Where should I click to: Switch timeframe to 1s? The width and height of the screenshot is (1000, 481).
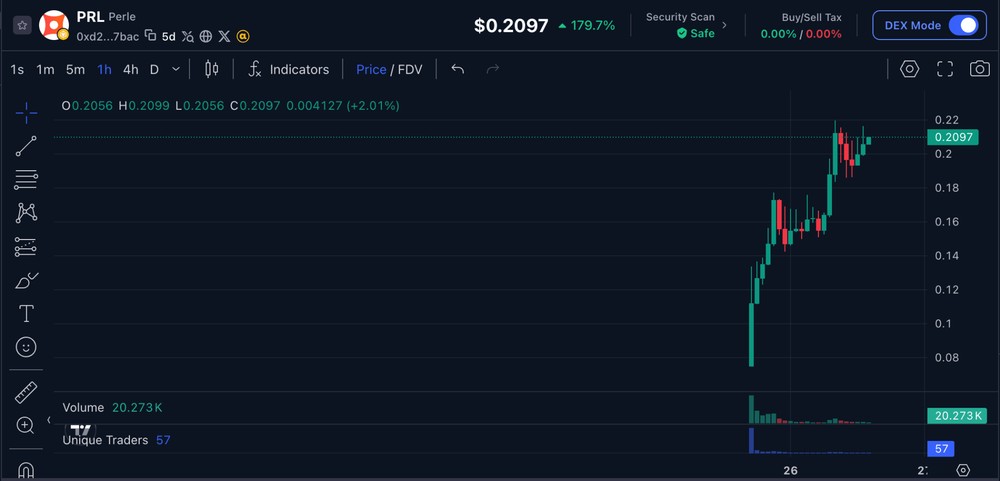17,70
